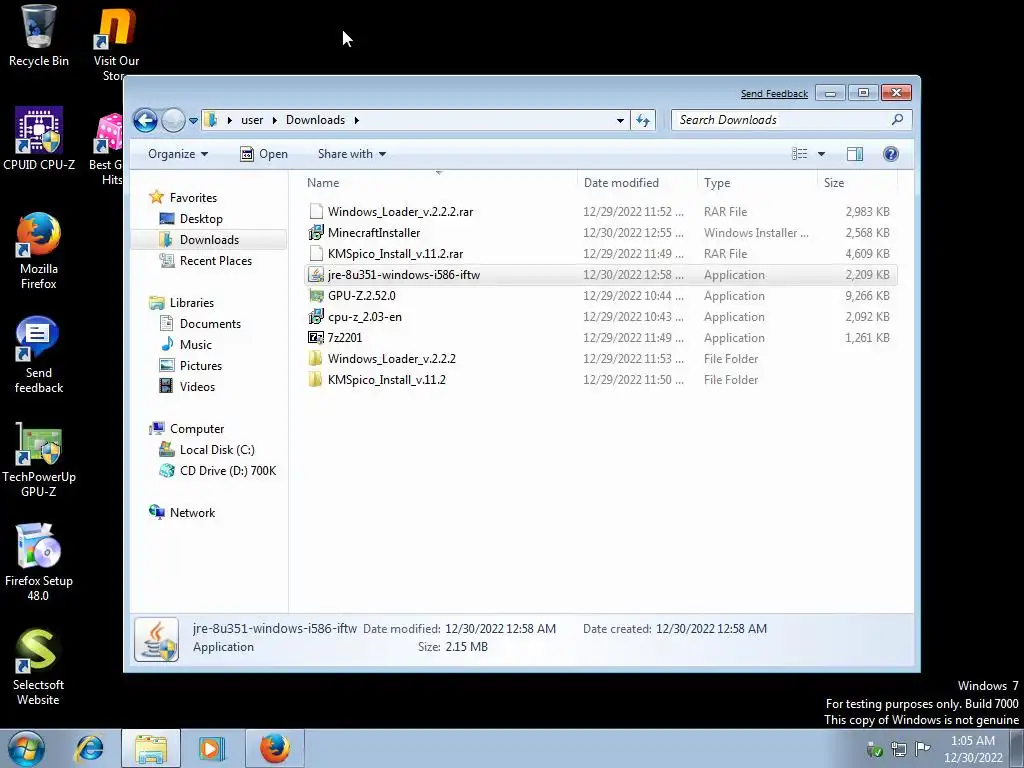The image size is (1024, 768).
Task: Switch to Firefox on the taskbar
Action: [275, 749]
